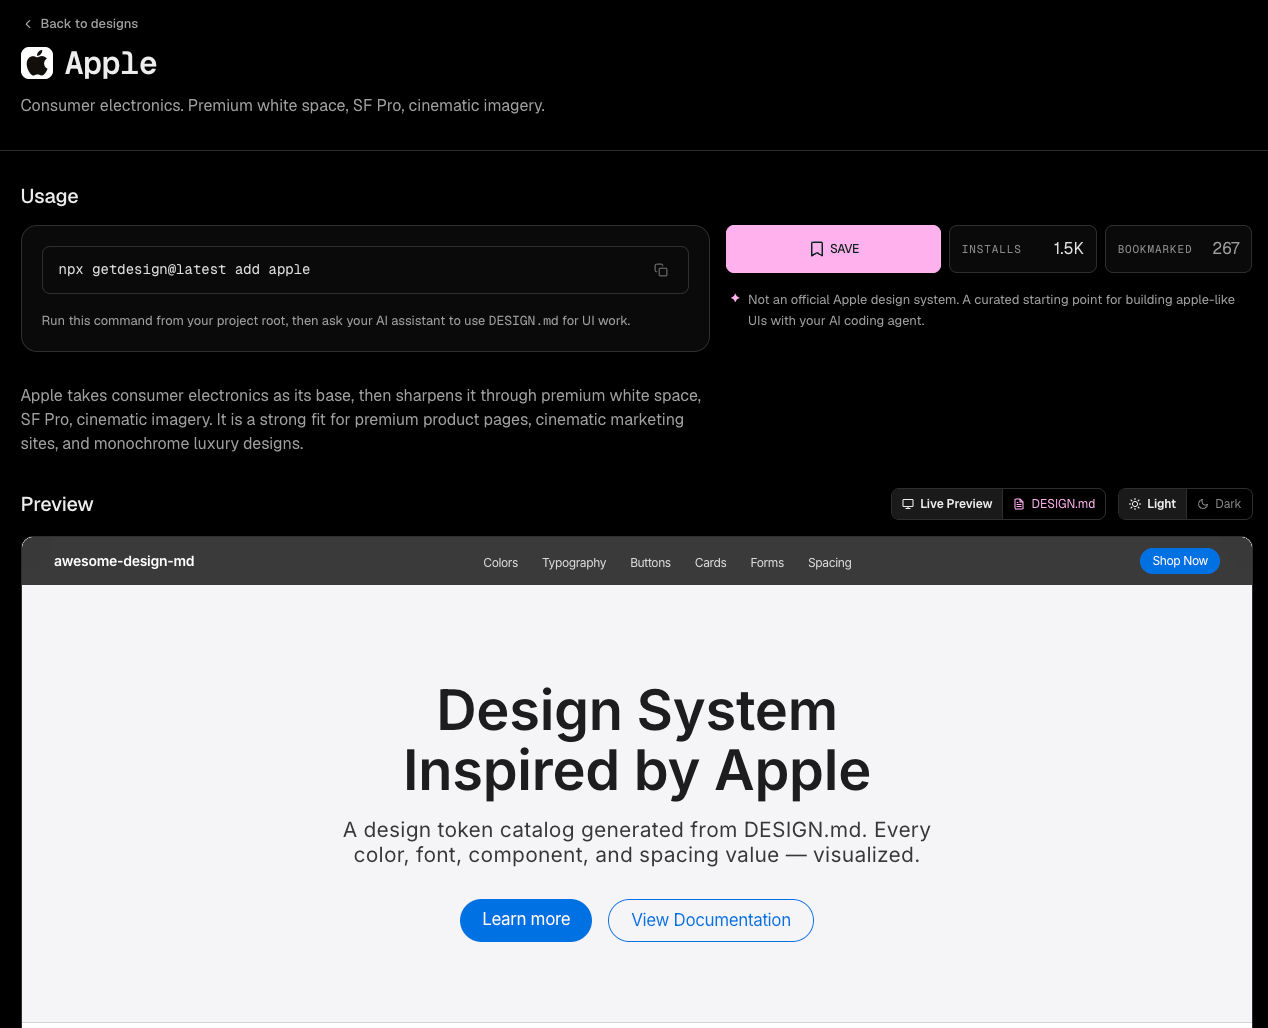Image resolution: width=1268 pixels, height=1028 pixels.
Task: Click the back chevron arrow
Action: (x=28, y=24)
